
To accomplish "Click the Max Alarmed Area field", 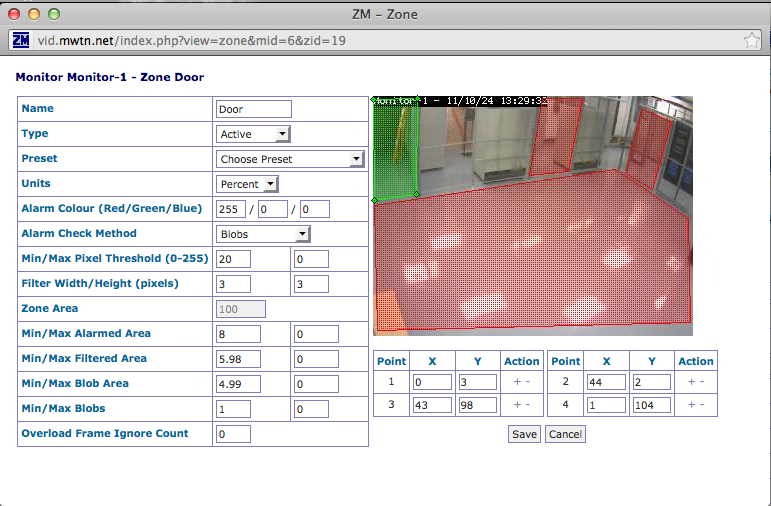I will [x=316, y=334].
